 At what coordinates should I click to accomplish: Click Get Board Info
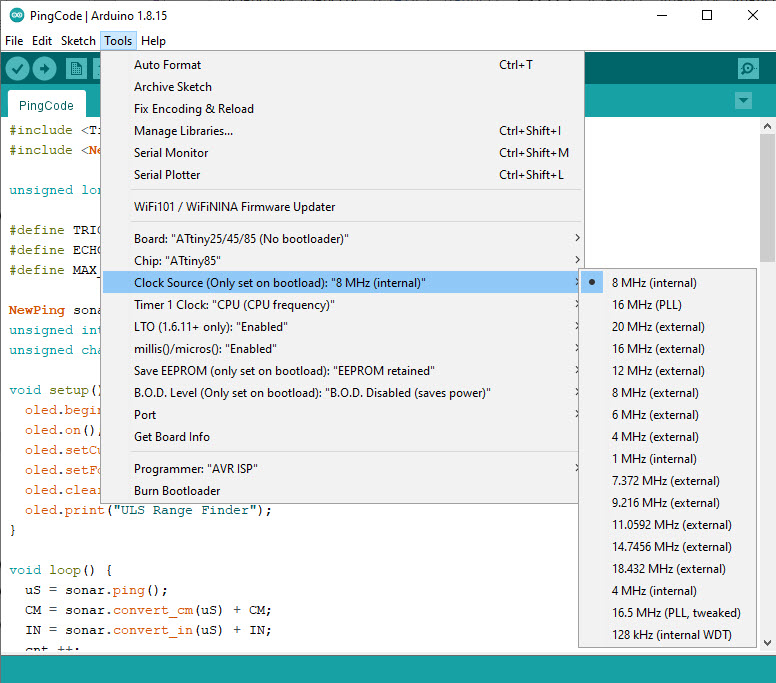pyautogui.click(x=172, y=437)
